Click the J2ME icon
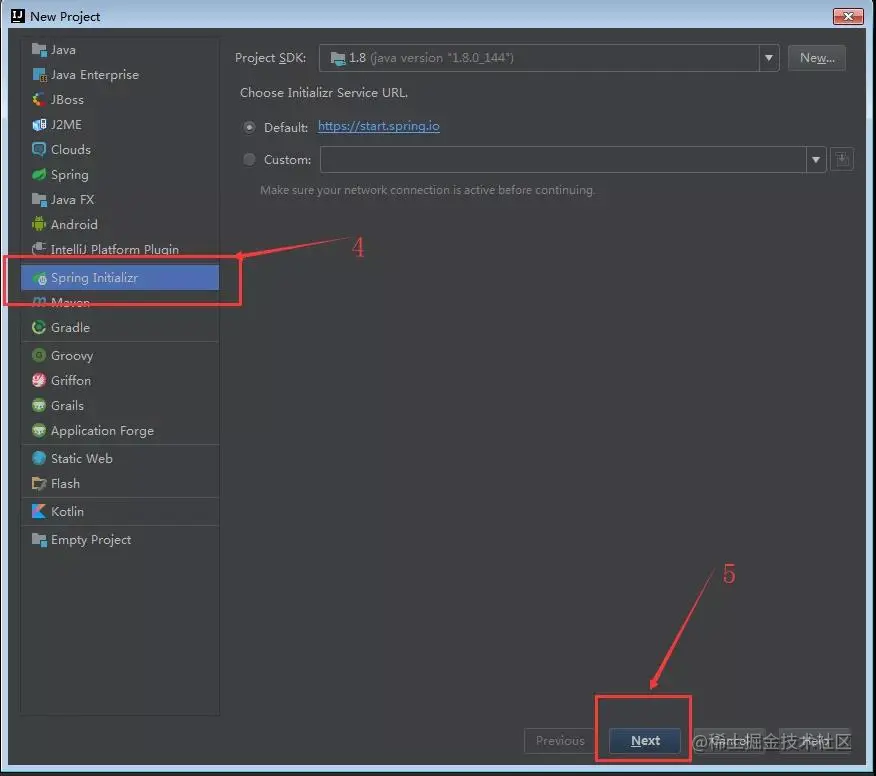 coord(39,125)
